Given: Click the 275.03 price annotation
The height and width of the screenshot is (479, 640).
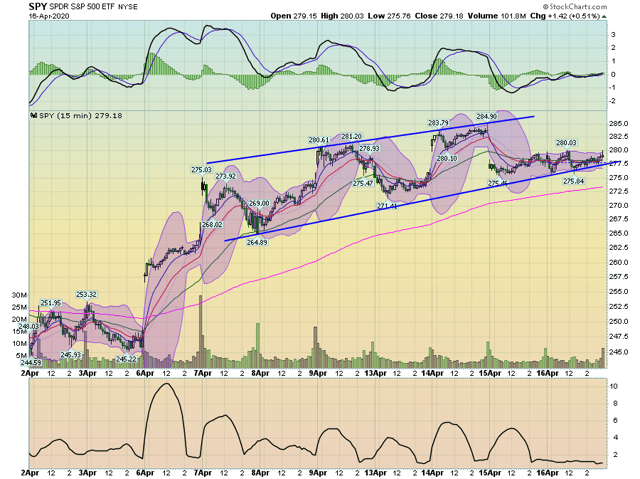Looking at the screenshot, I should point(202,170).
